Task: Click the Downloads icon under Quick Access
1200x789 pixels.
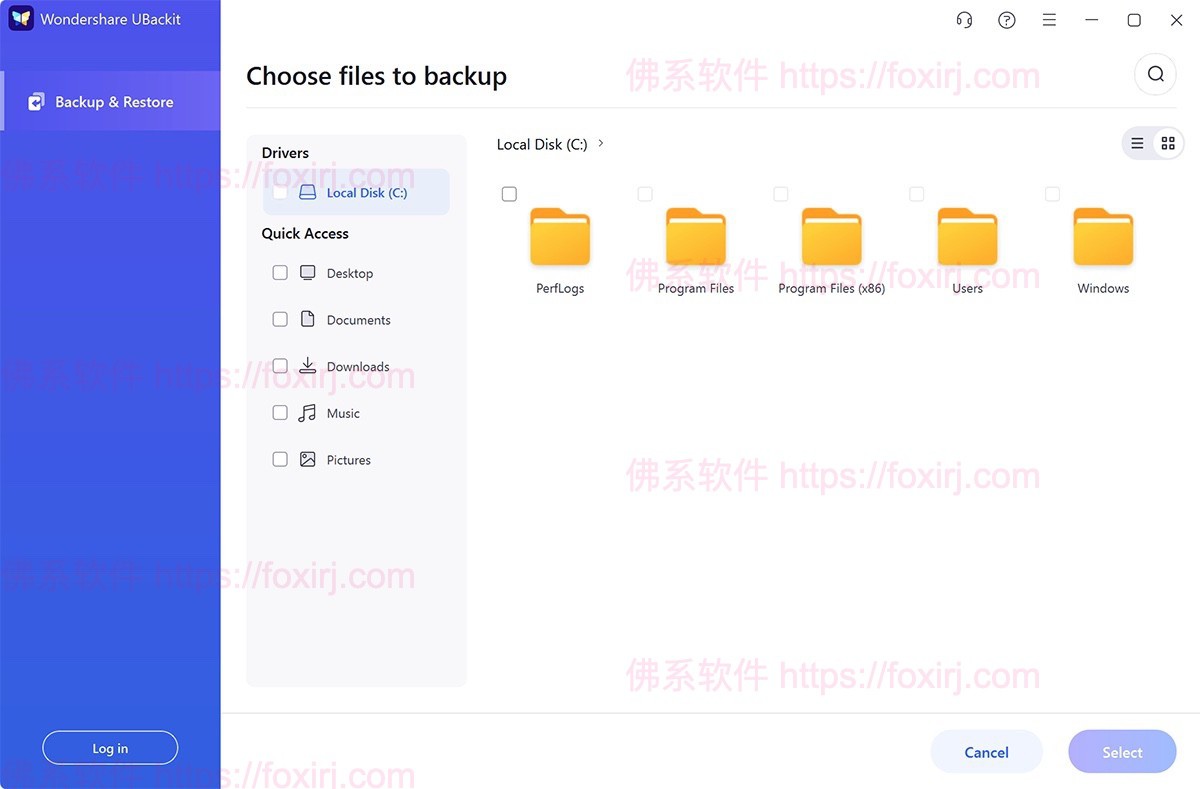Action: pyautogui.click(x=306, y=365)
